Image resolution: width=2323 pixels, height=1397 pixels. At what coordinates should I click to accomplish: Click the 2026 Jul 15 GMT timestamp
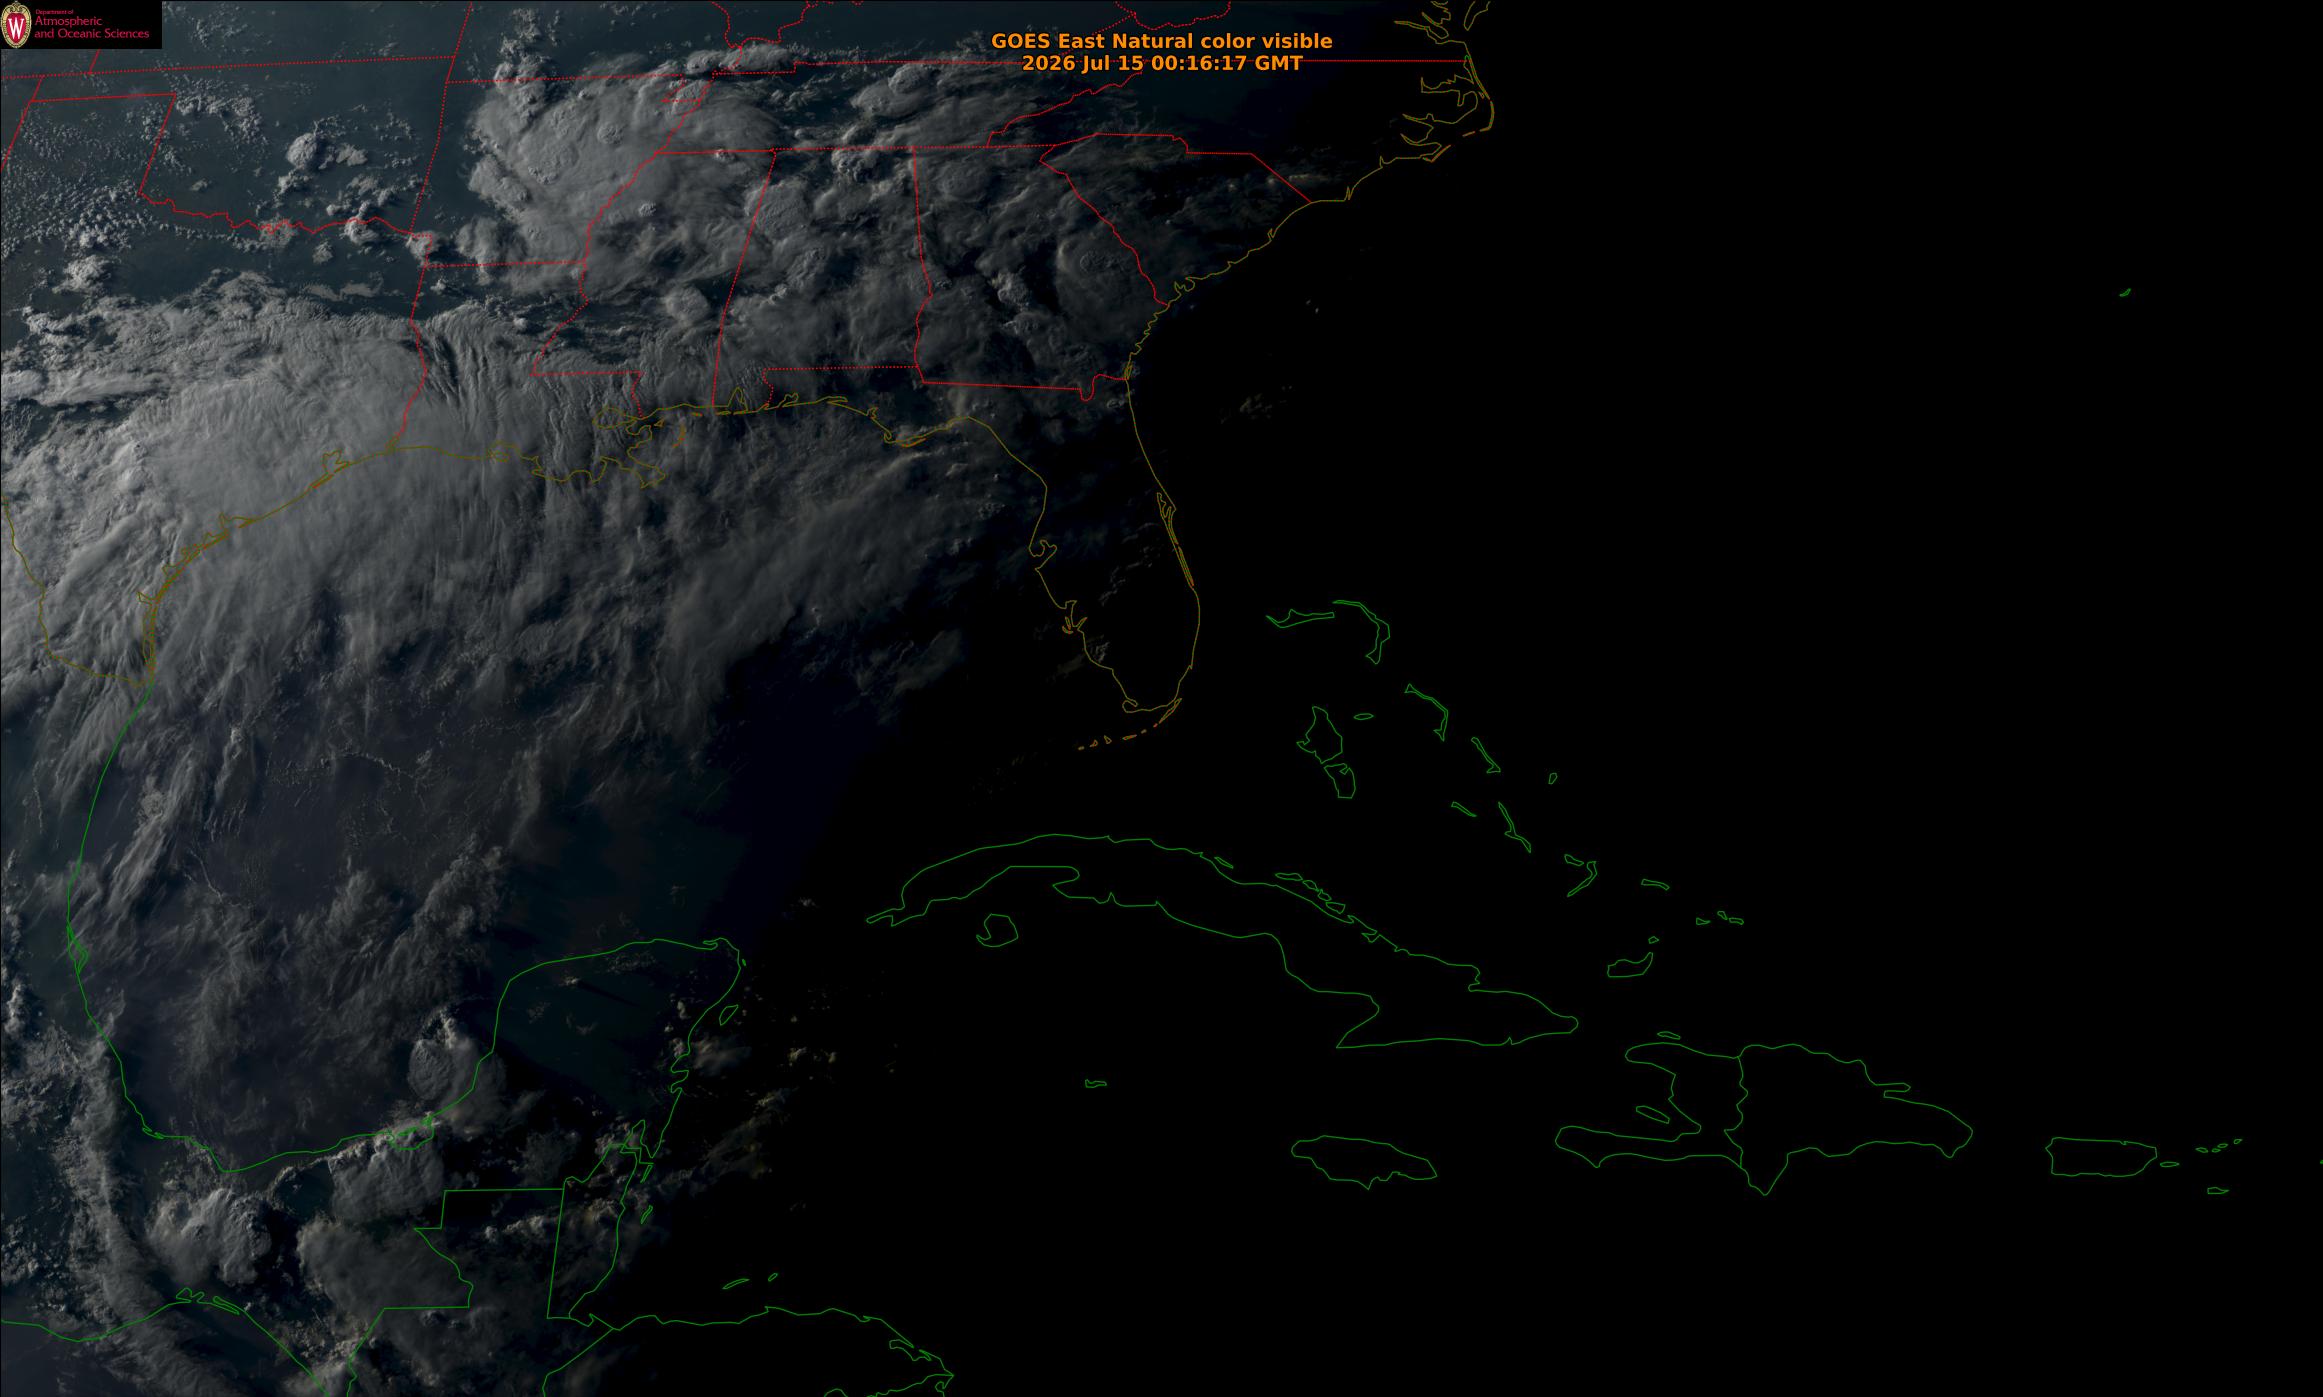pyautogui.click(x=1161, y=63)
